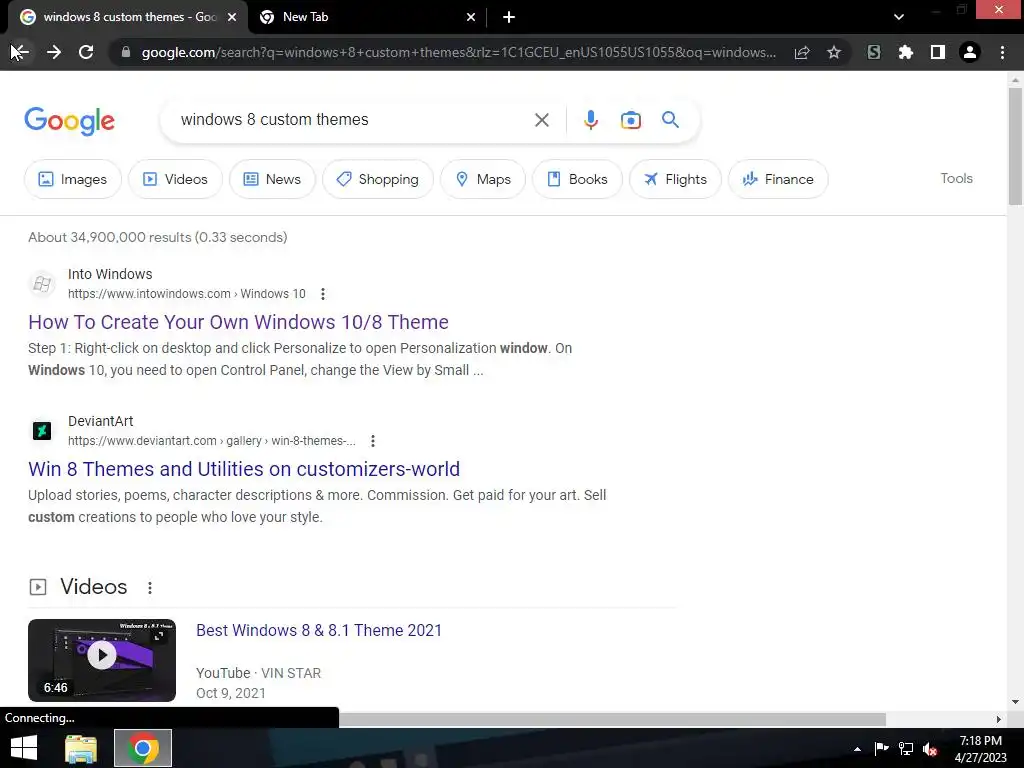1024x768 pixels.
Task: Play the 6:46 video thumbnail
Action: (x=102, y=660)
